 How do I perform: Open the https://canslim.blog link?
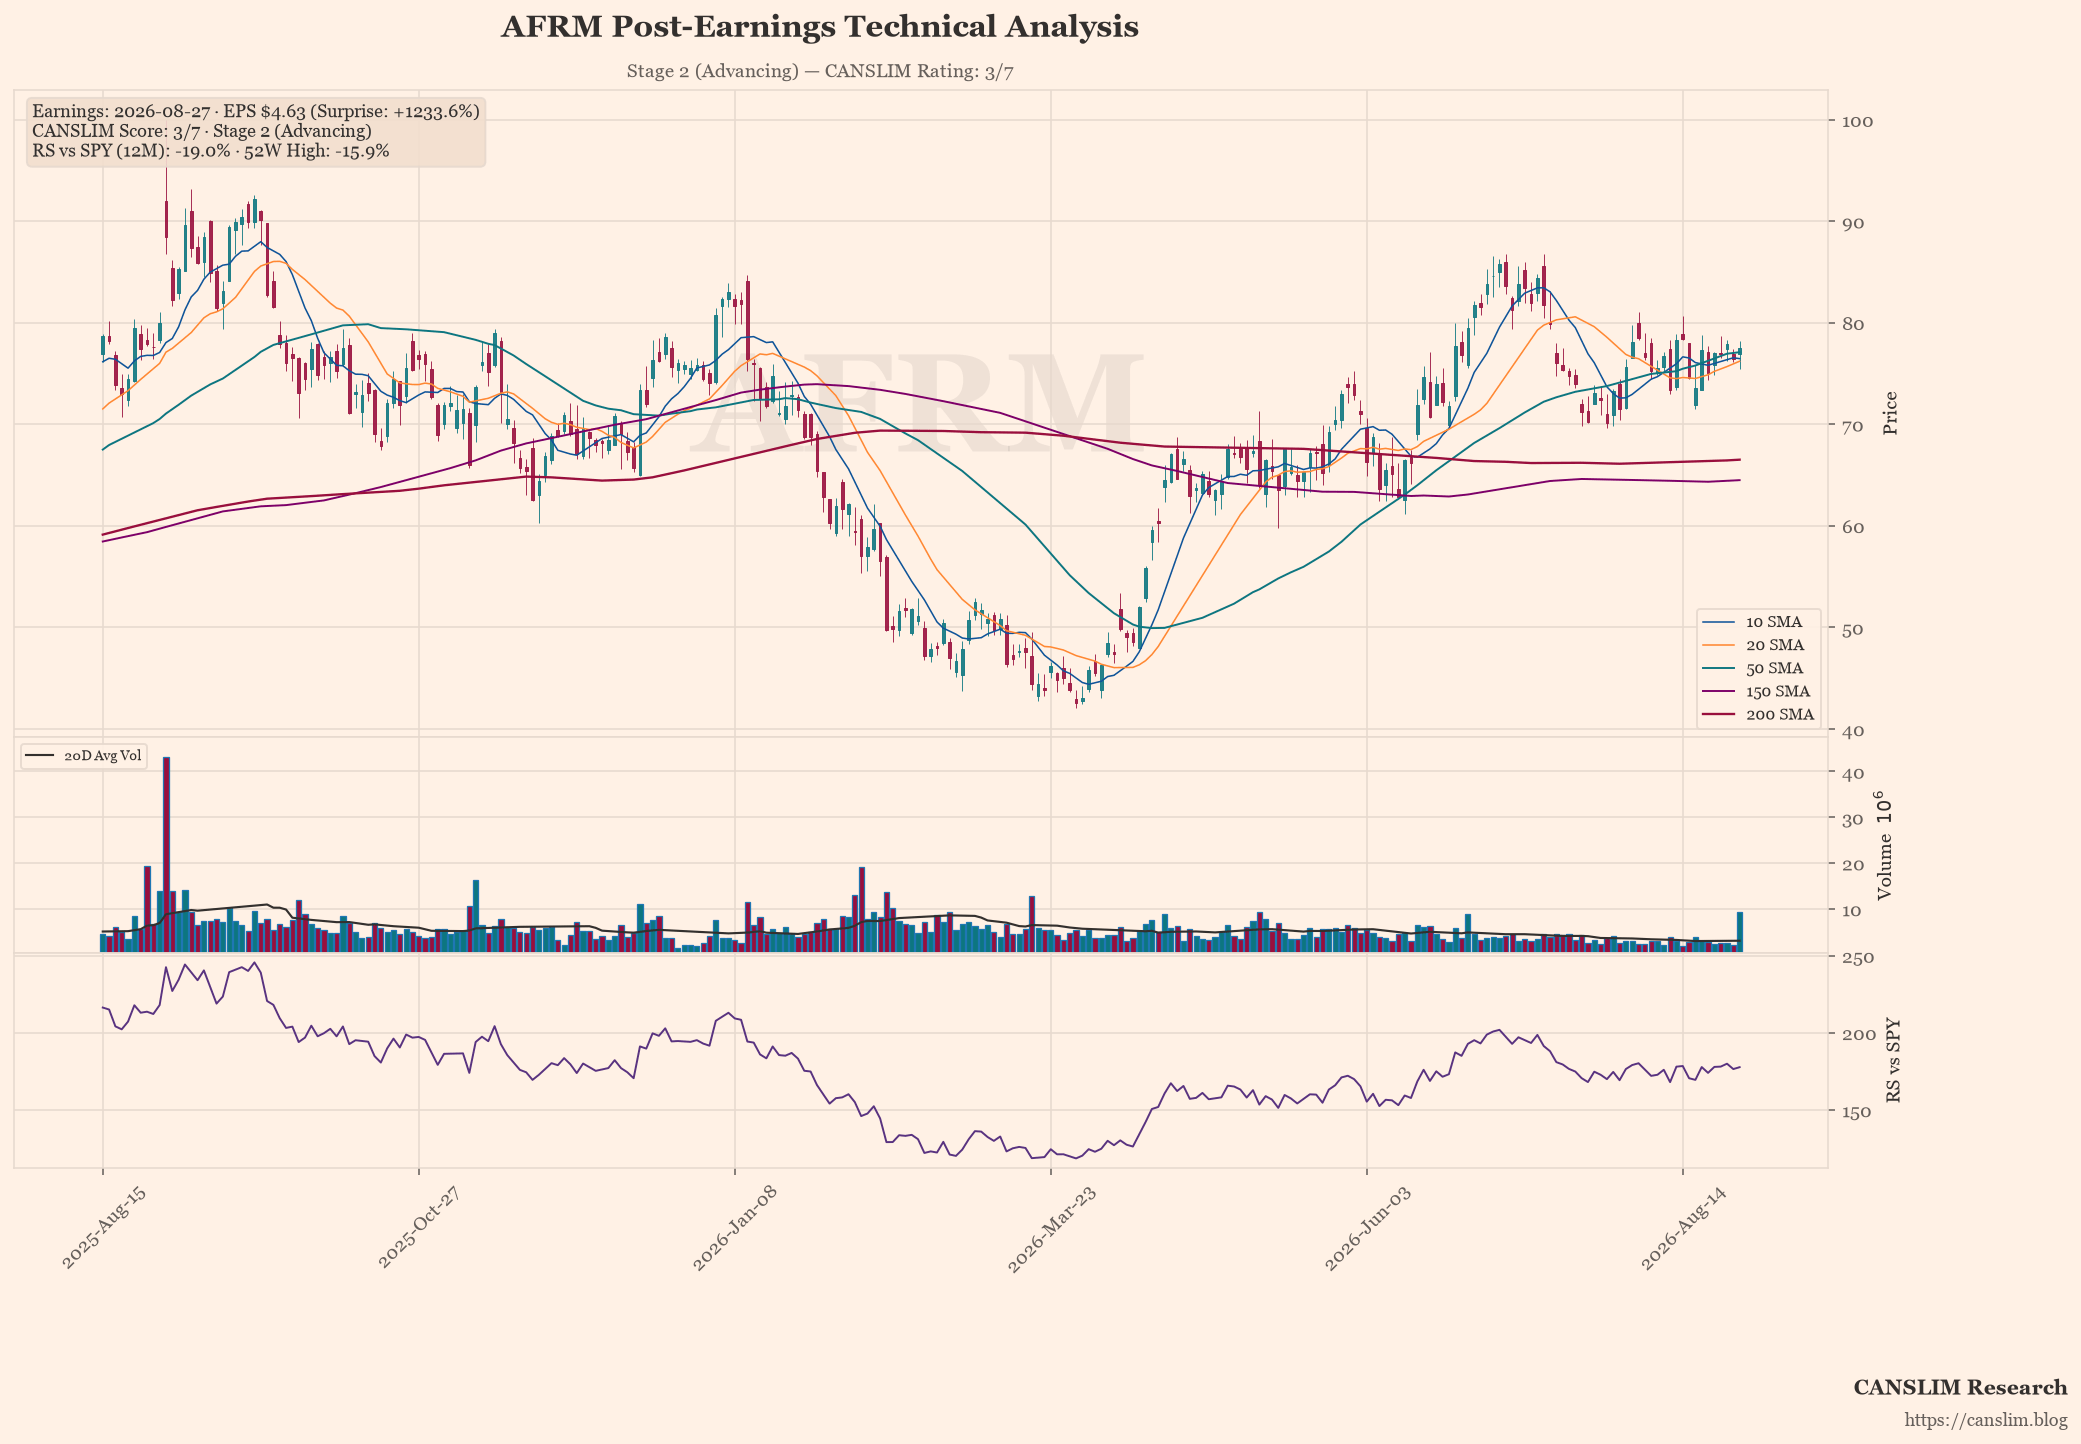[1985, 1420]
